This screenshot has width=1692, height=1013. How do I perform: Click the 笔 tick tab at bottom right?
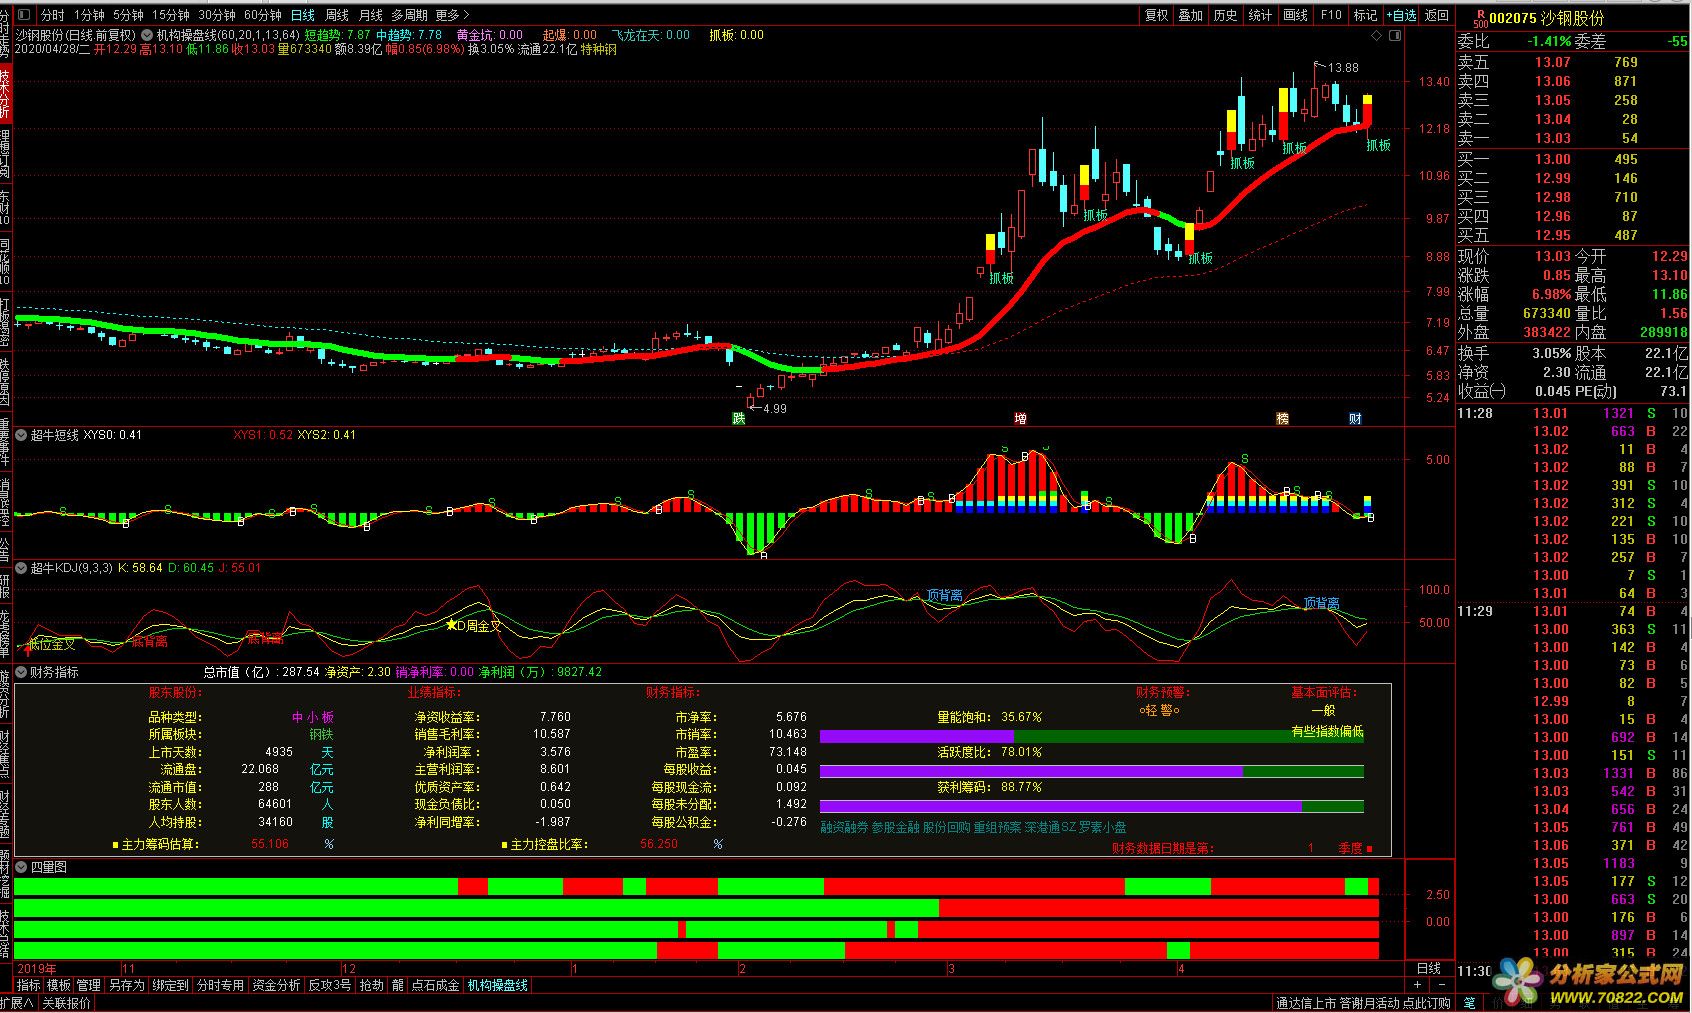click(x=1469, y=1003)
